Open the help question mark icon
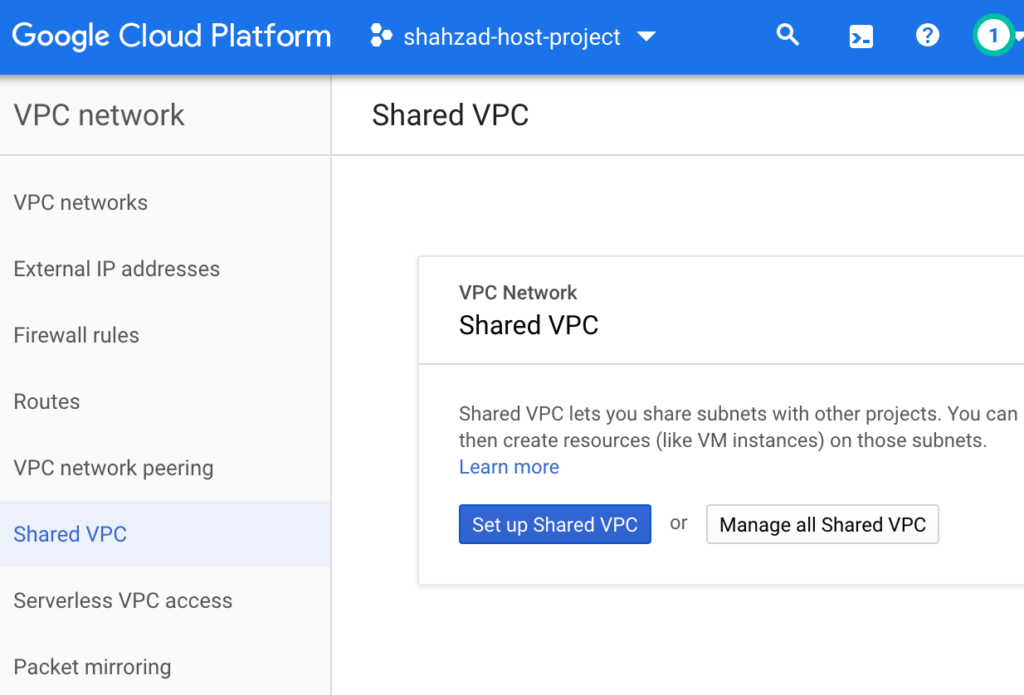 click(927, 35)
